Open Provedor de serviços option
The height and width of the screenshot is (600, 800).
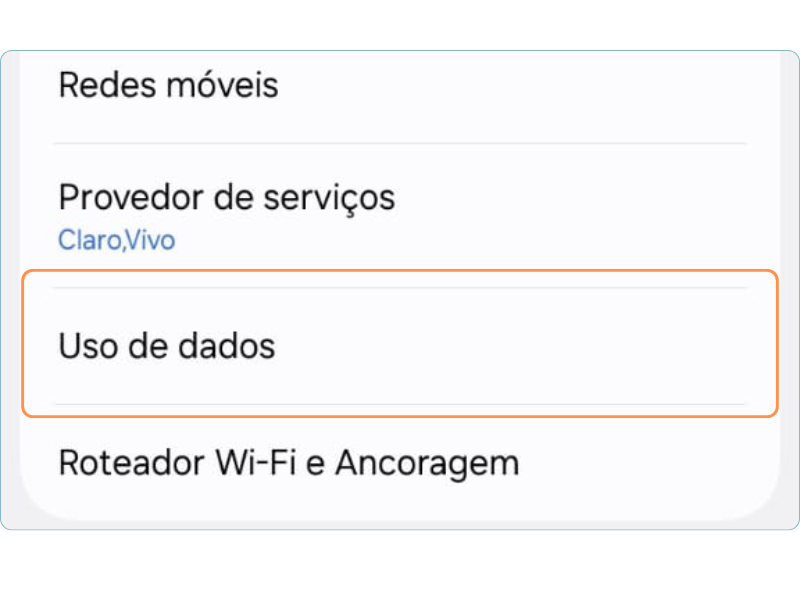pyautogui.click(x=226, y=198)
